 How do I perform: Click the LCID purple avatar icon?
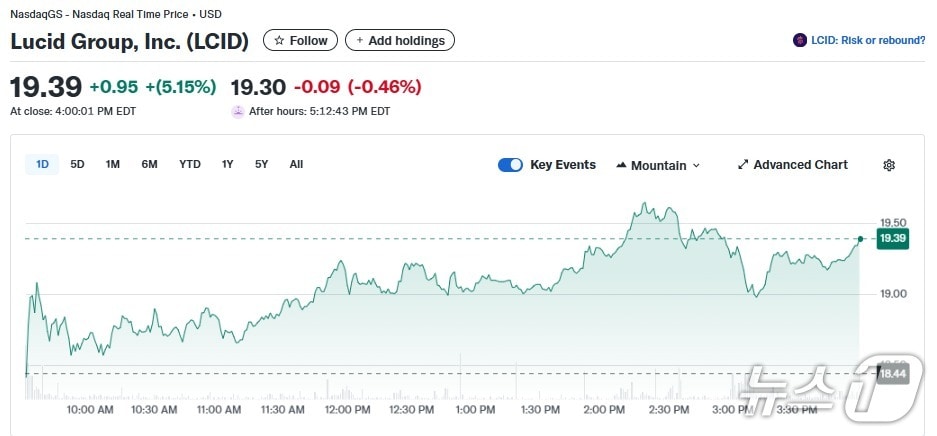[x=799, y=41]
